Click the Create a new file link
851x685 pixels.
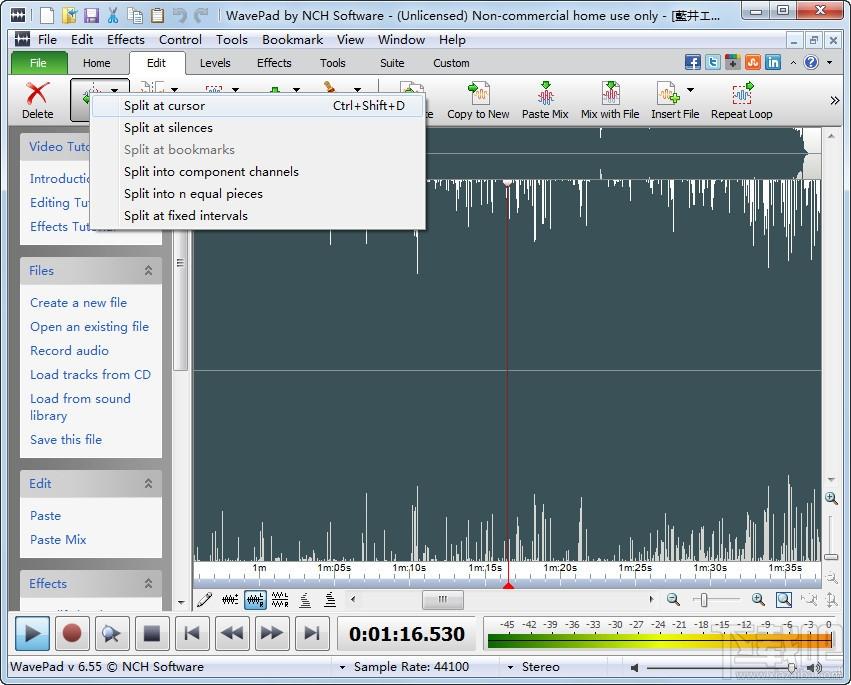[x=78, y=303]
